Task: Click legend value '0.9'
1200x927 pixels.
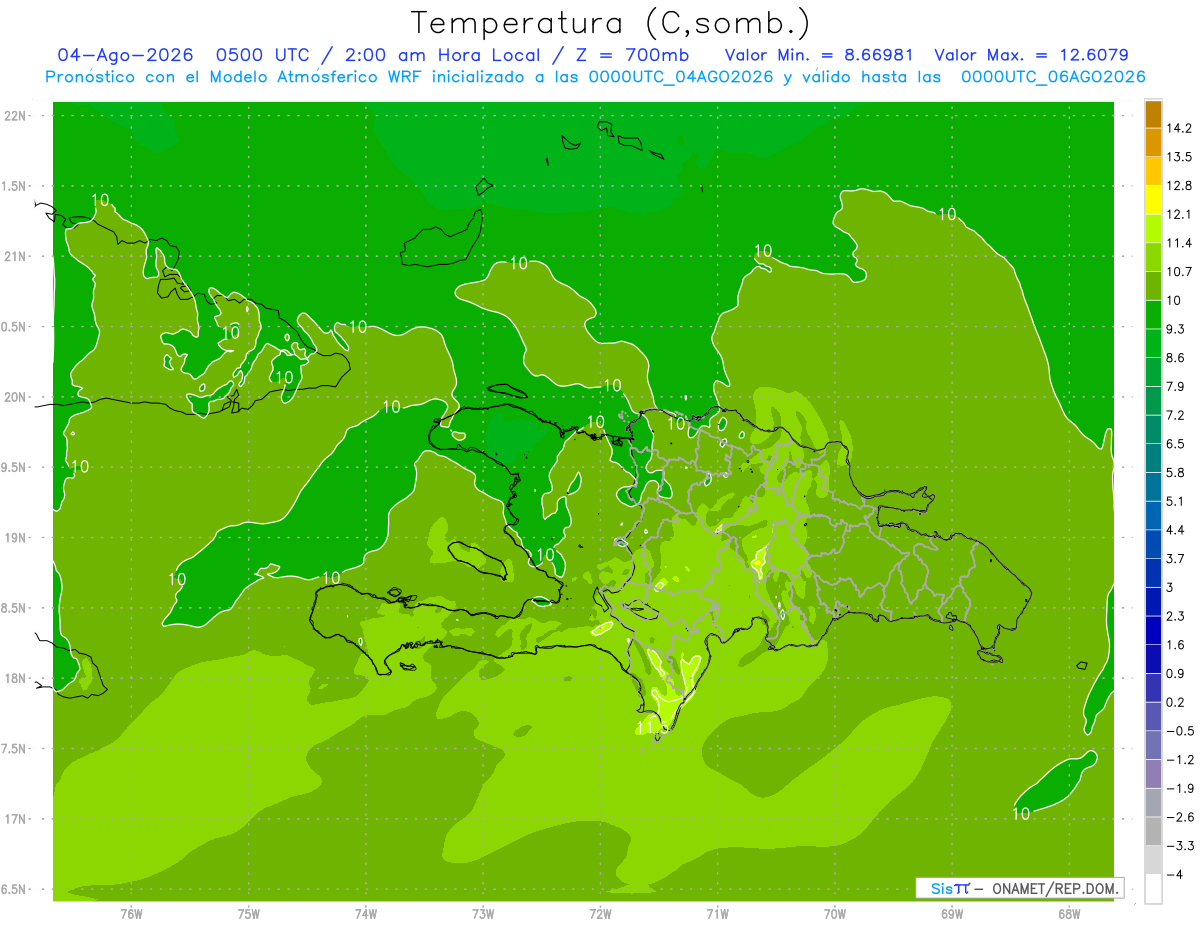Action: (1177, 673)
